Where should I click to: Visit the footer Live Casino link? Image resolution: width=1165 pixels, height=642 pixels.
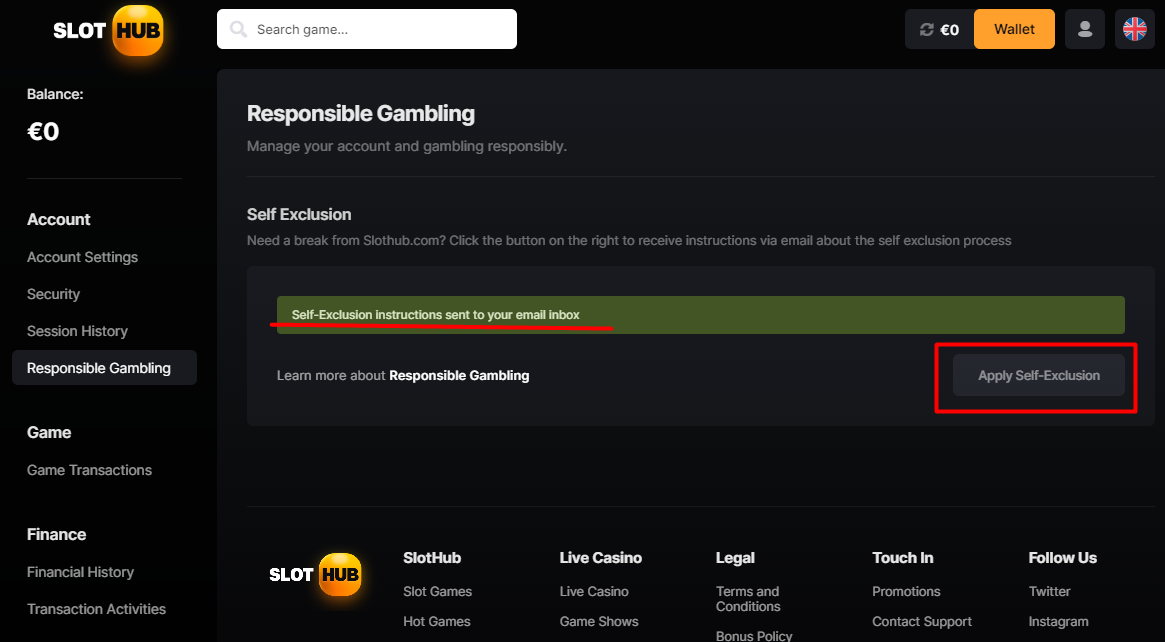click(594, 592)
